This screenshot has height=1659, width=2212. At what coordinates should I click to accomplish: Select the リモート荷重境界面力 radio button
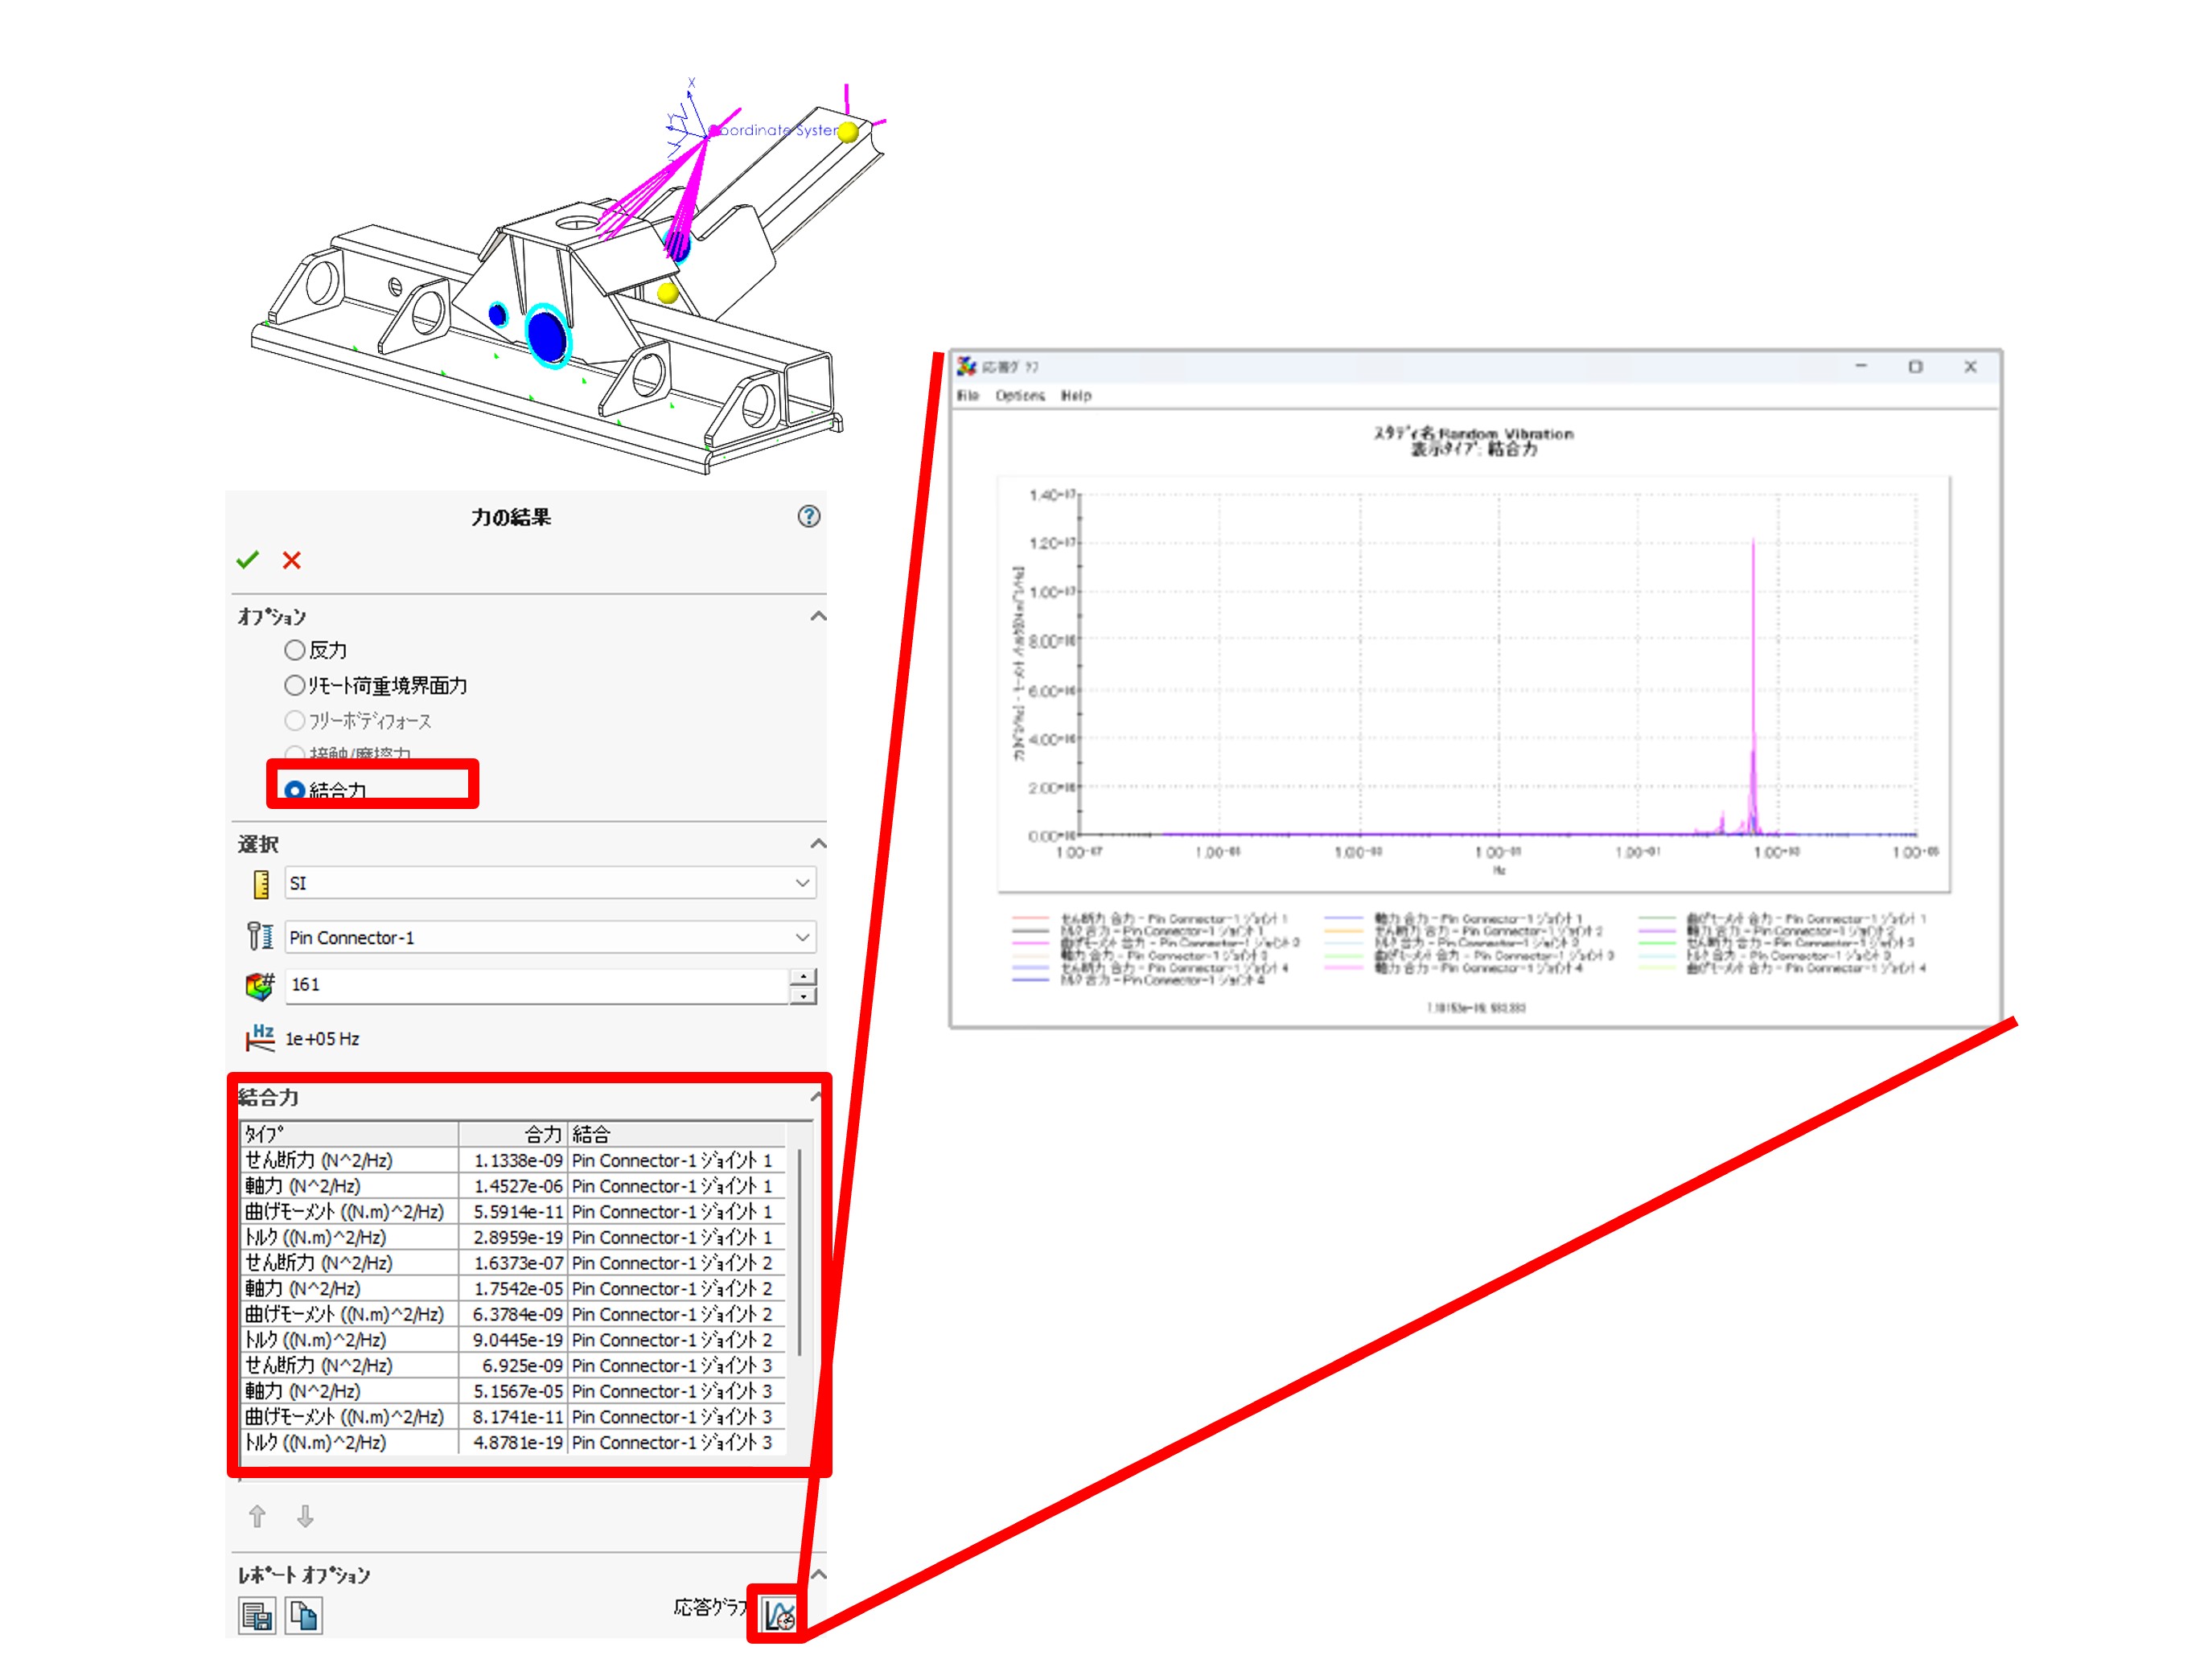coord(294,685)
